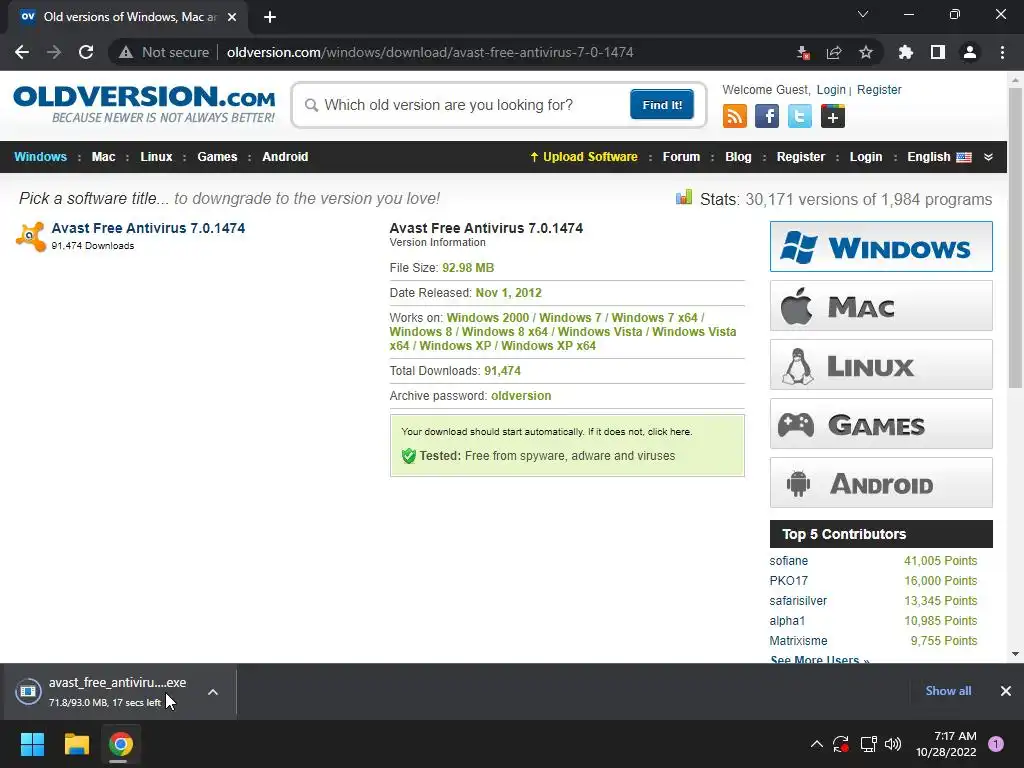Open the Facebook icon in the header

click(767, 116)
